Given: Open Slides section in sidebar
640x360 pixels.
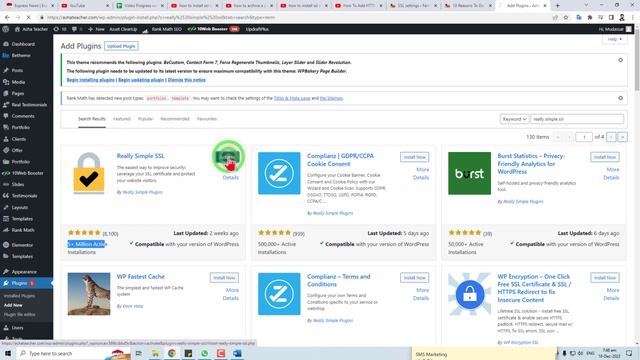Looking at the screenshot, I should (18, 184).
